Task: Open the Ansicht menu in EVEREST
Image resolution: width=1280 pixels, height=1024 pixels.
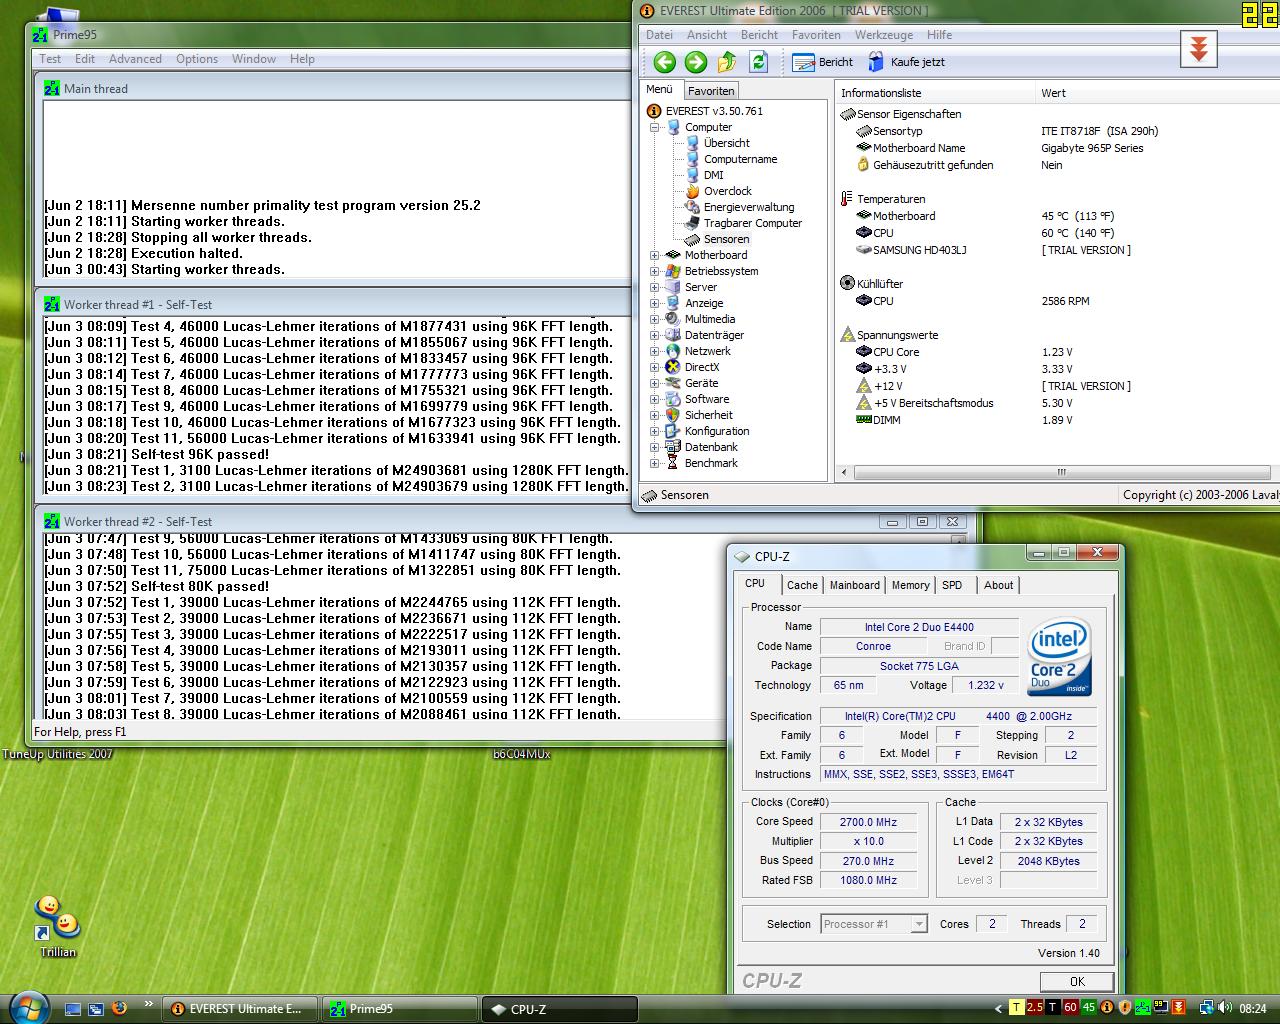Action: click(x=707, y=35)
